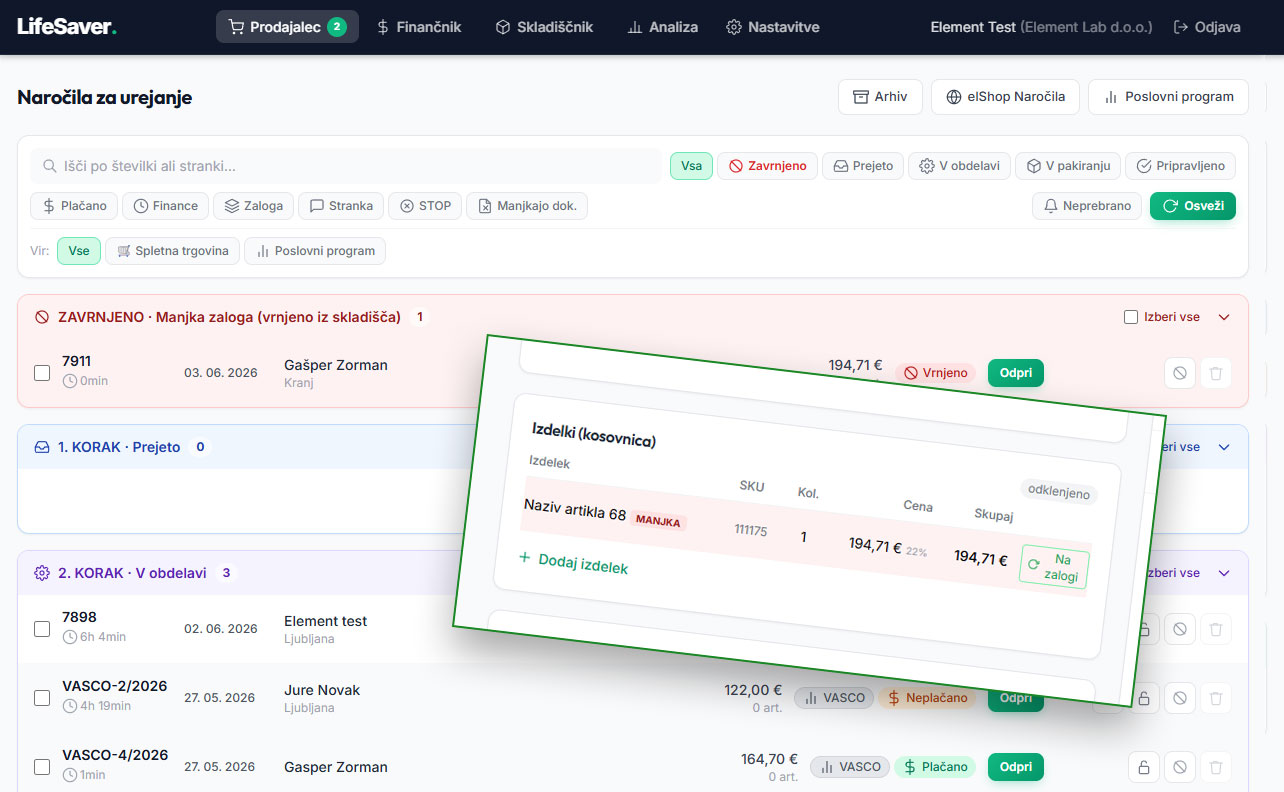Open the Analiza tab
Image resolution: width=1284 pixels, height=792 pixels.
(663, 27)
